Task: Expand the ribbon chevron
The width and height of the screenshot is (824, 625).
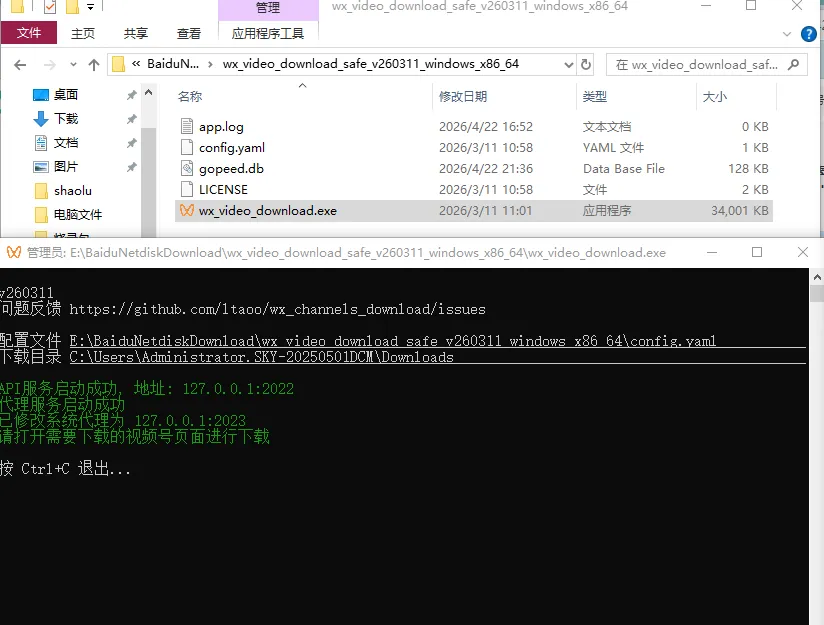Action: tap(787, 34)
